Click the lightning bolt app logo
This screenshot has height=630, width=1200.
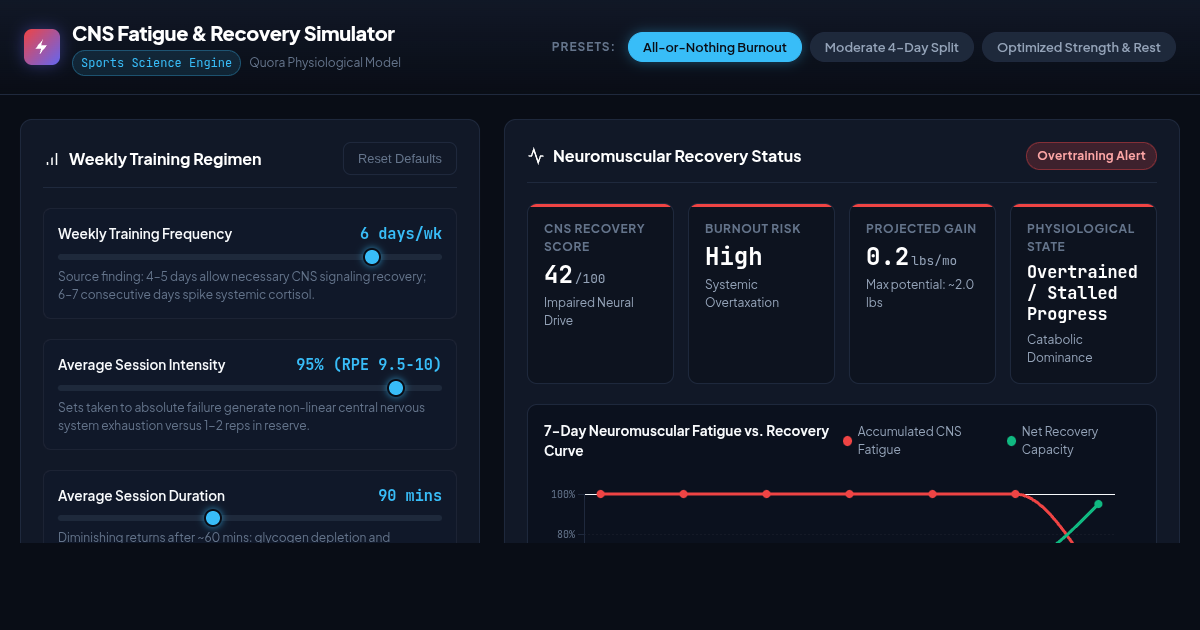[42, 47]
